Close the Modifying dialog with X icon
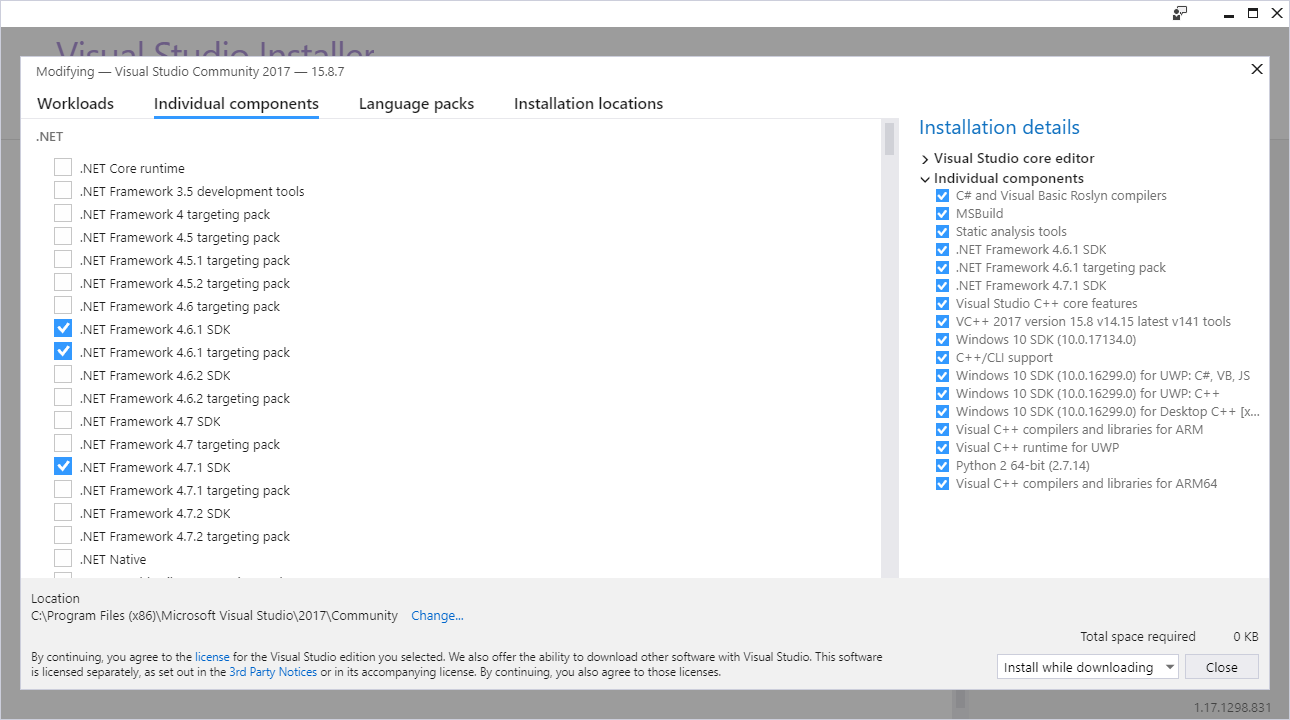The height and width of the screenshot is (720, 1290). coord(1257,69)
